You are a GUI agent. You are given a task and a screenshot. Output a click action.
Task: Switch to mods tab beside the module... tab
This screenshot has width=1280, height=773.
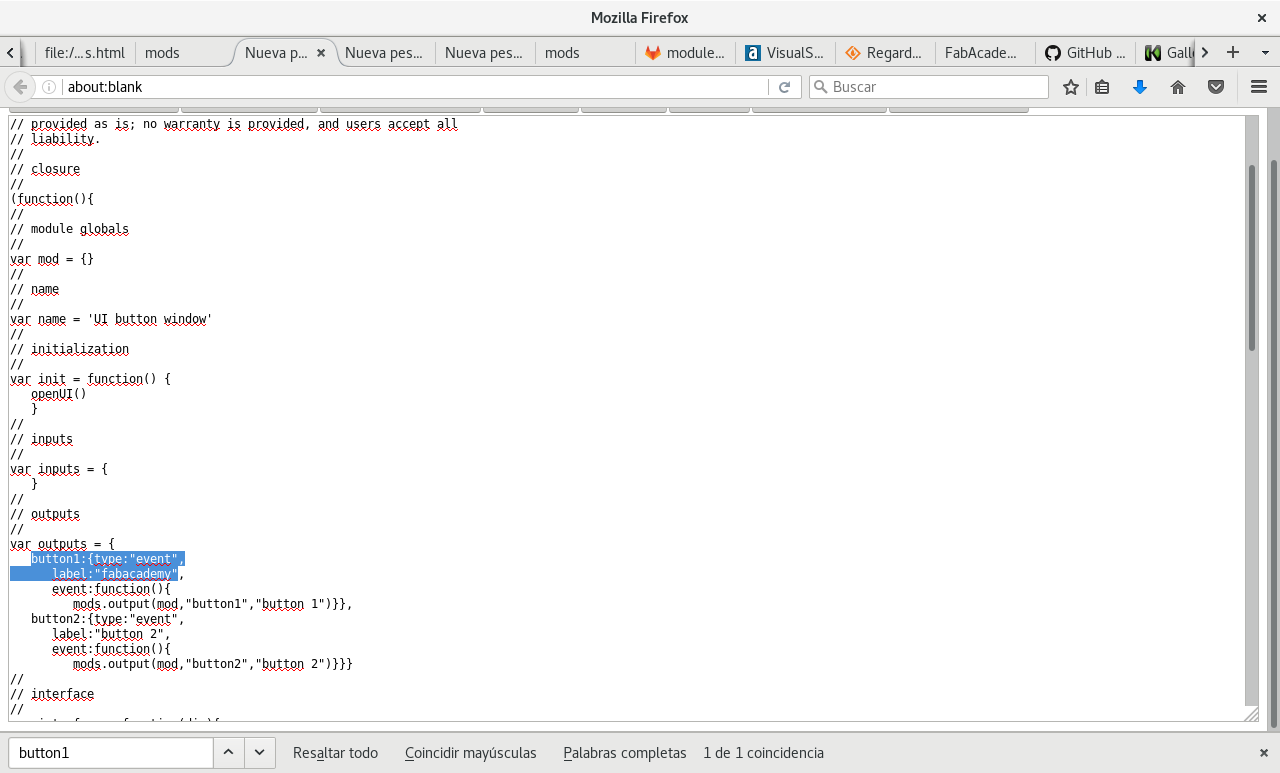click(x=585, y=53)
